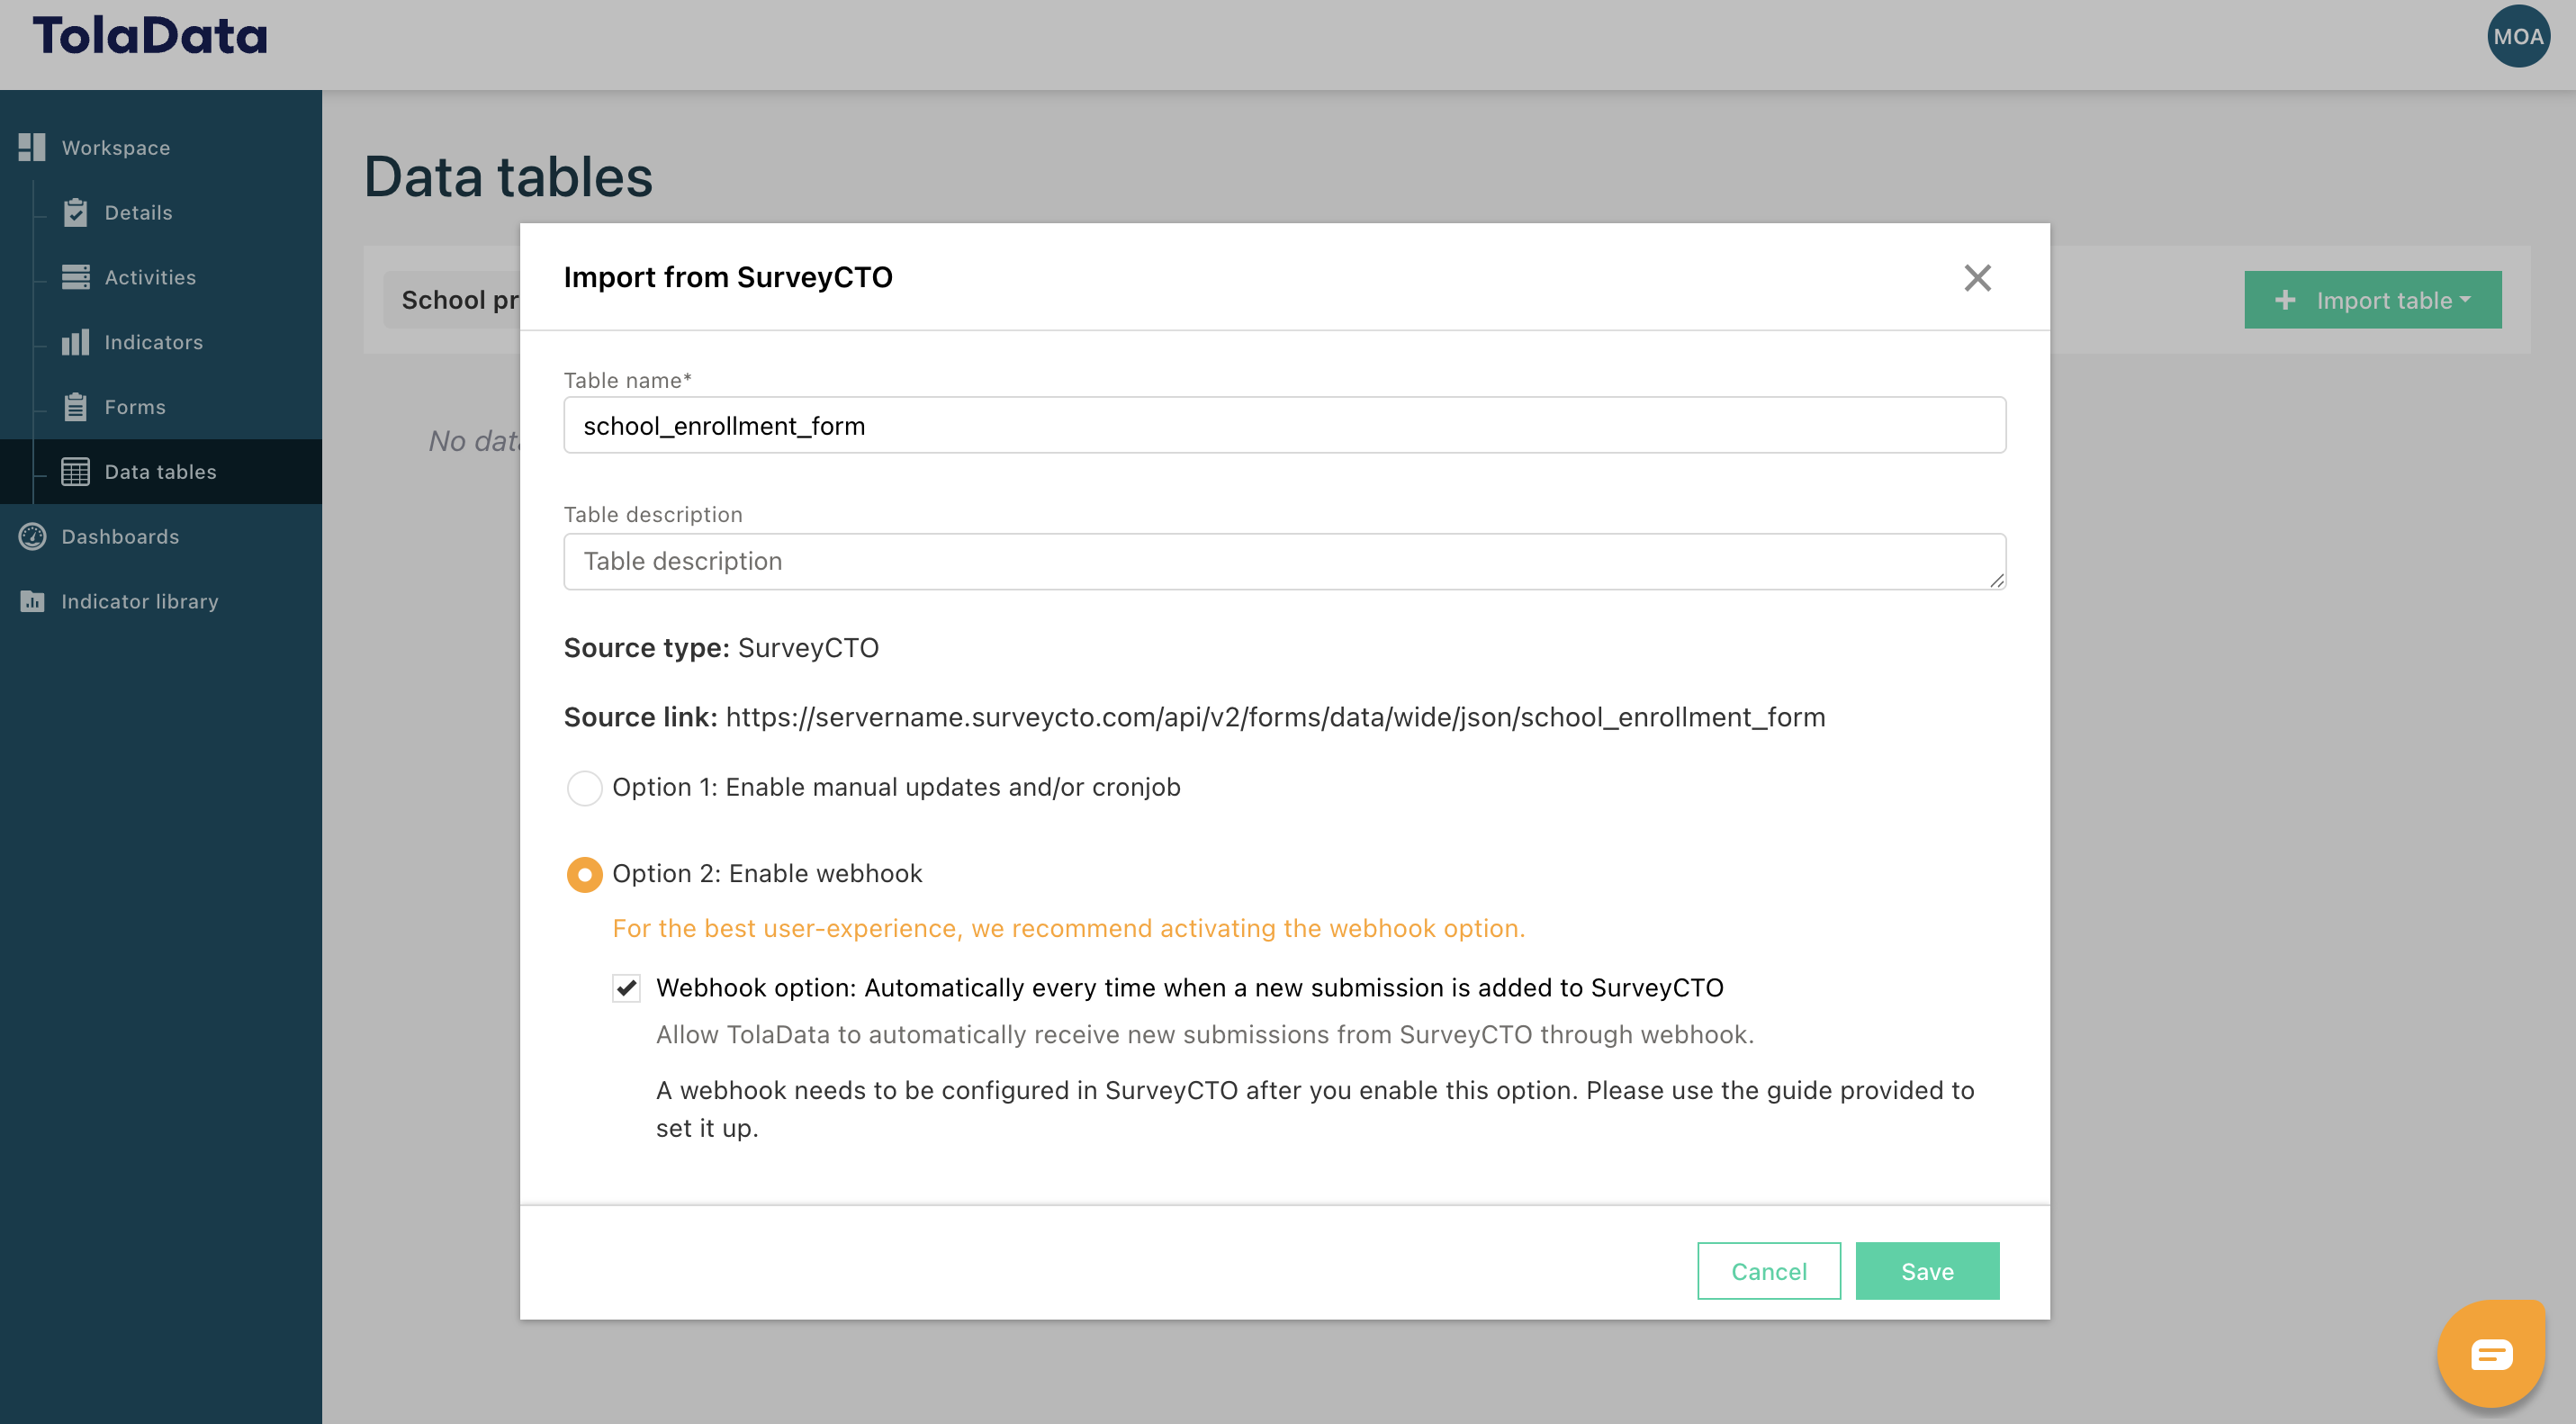This screenshot has height=1424, width=2576.
Task: Open the orange chat support bubble
Action: pyautogui.click(x=2491, y=1353)
